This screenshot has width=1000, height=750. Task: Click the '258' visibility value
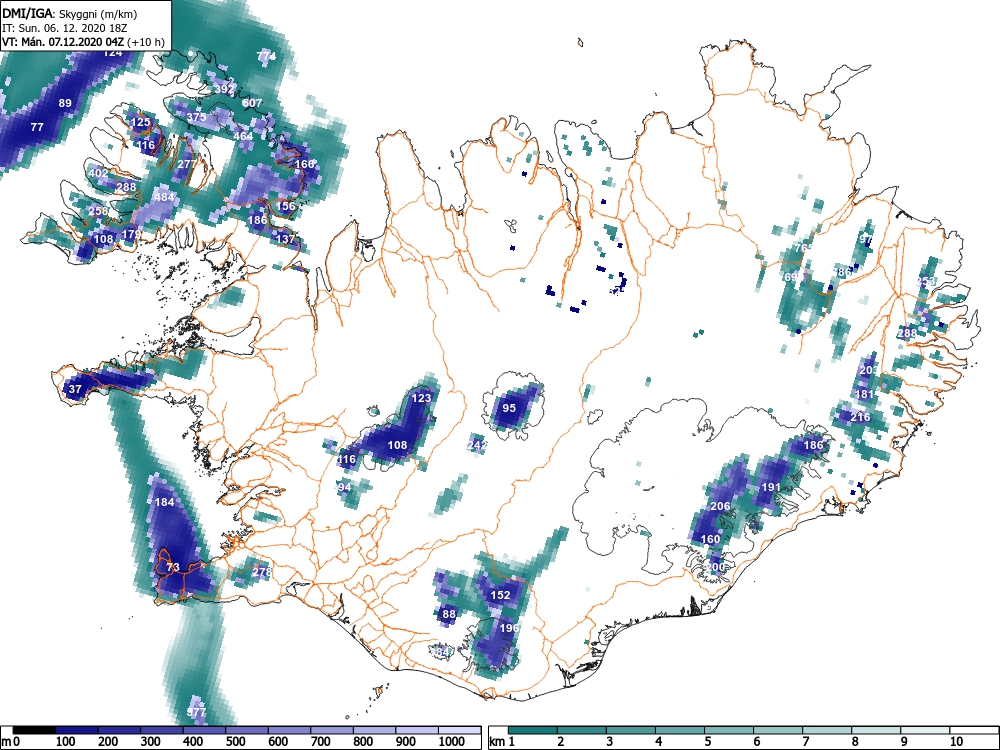[x=98, y=211]
